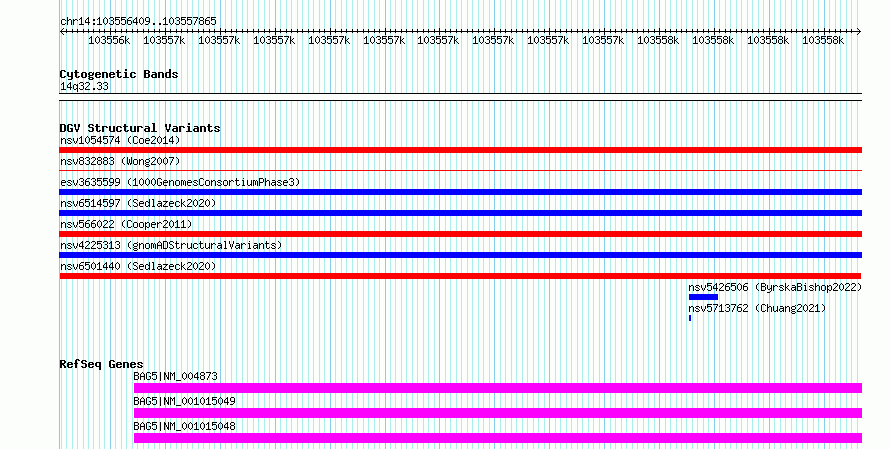Viewport: 890px width, 449px height.
Task: Select the magenta bar under BAG5|NM_001015049
Action: [498, 413]
